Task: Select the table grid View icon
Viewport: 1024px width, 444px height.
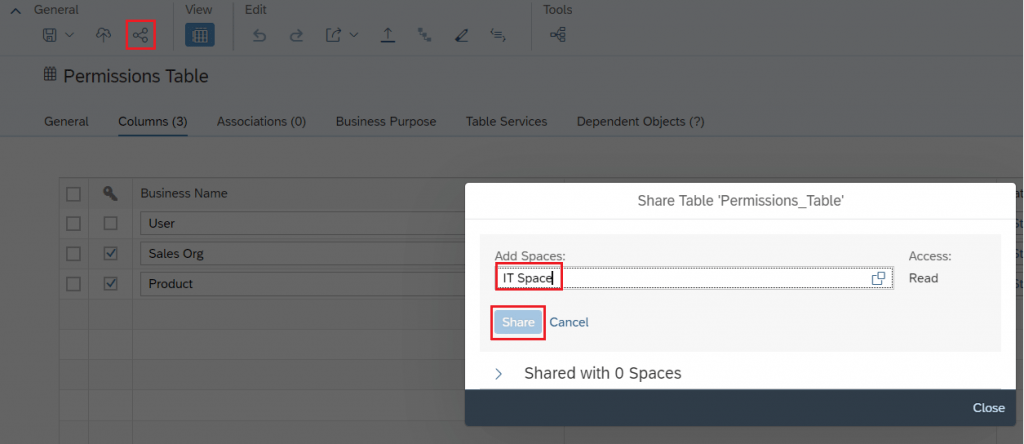Action: [200, 35]
